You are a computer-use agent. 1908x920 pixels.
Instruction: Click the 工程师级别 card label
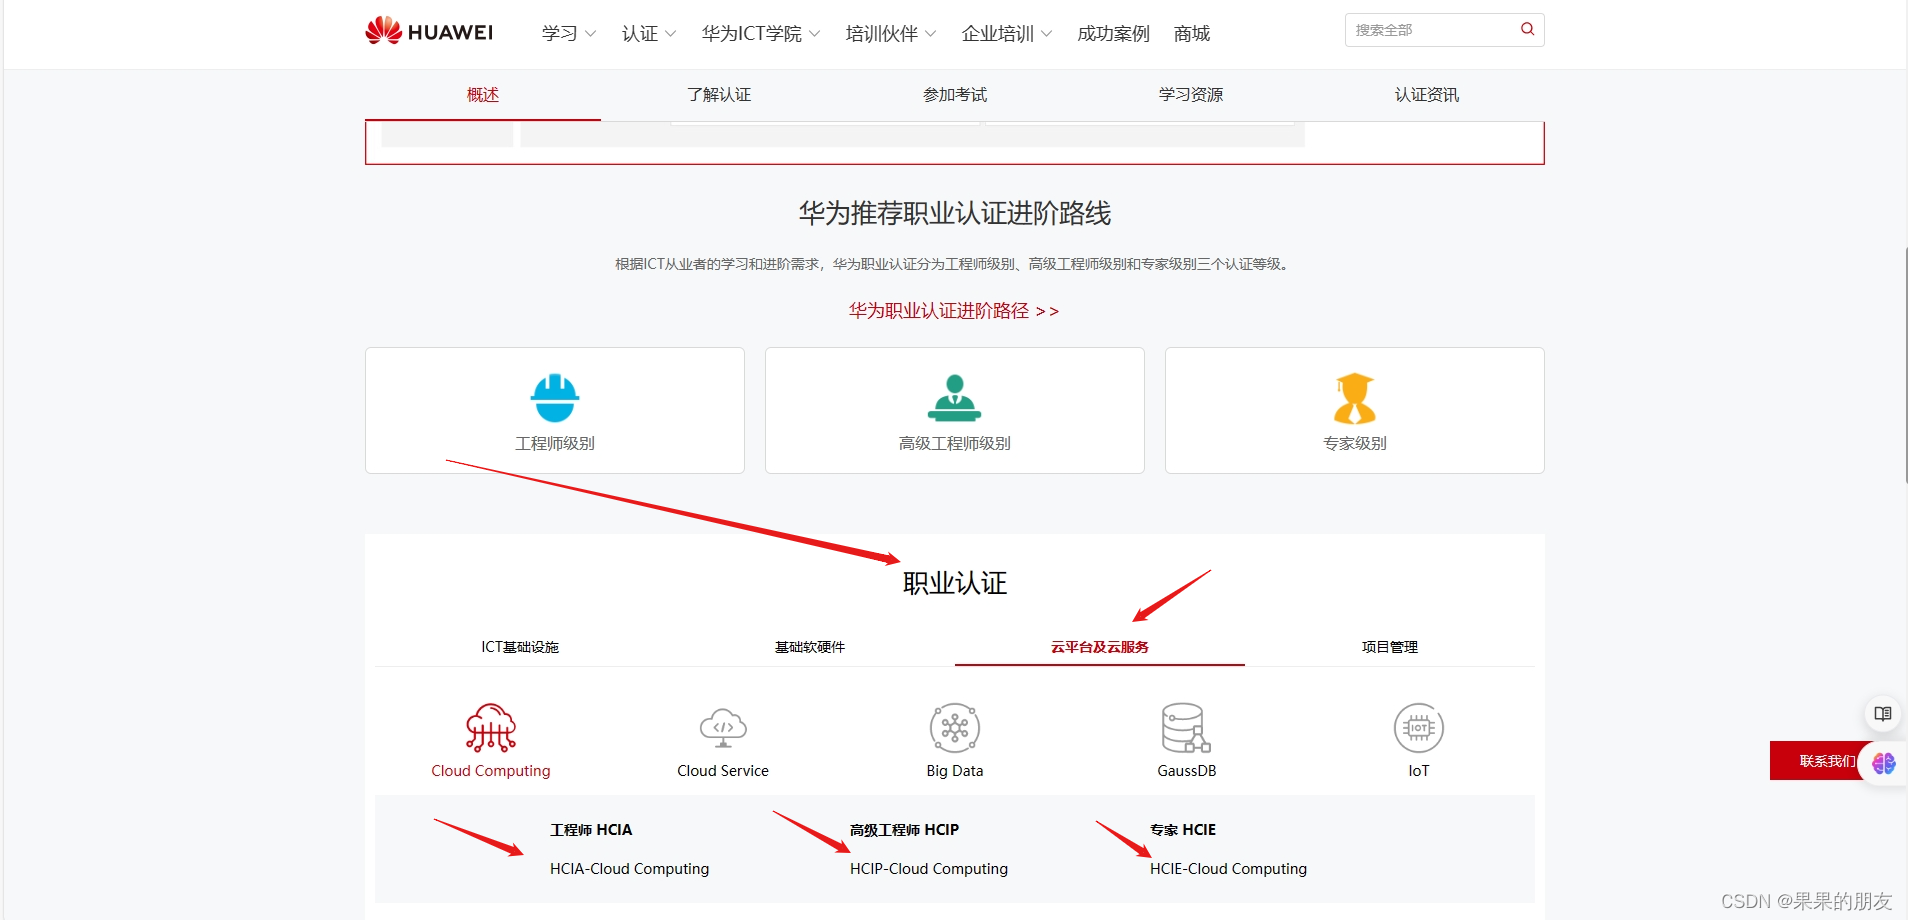555,443
